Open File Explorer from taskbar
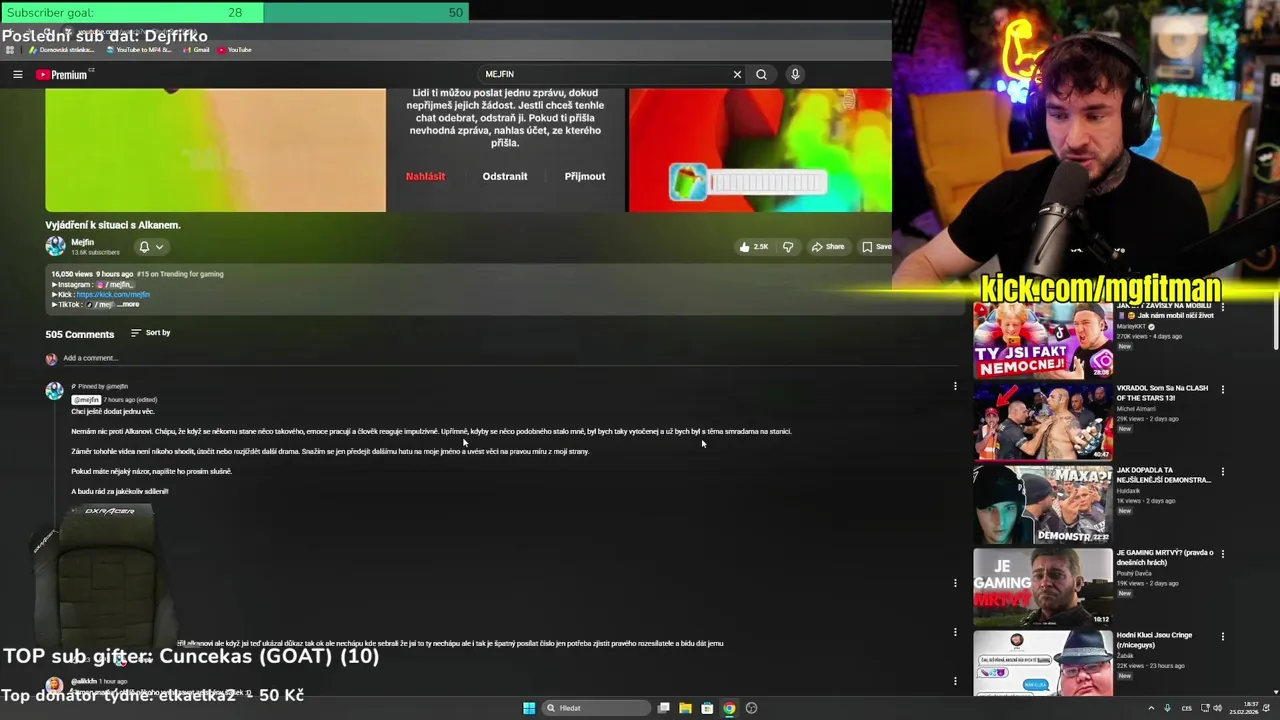 click(x=685, y=708)
